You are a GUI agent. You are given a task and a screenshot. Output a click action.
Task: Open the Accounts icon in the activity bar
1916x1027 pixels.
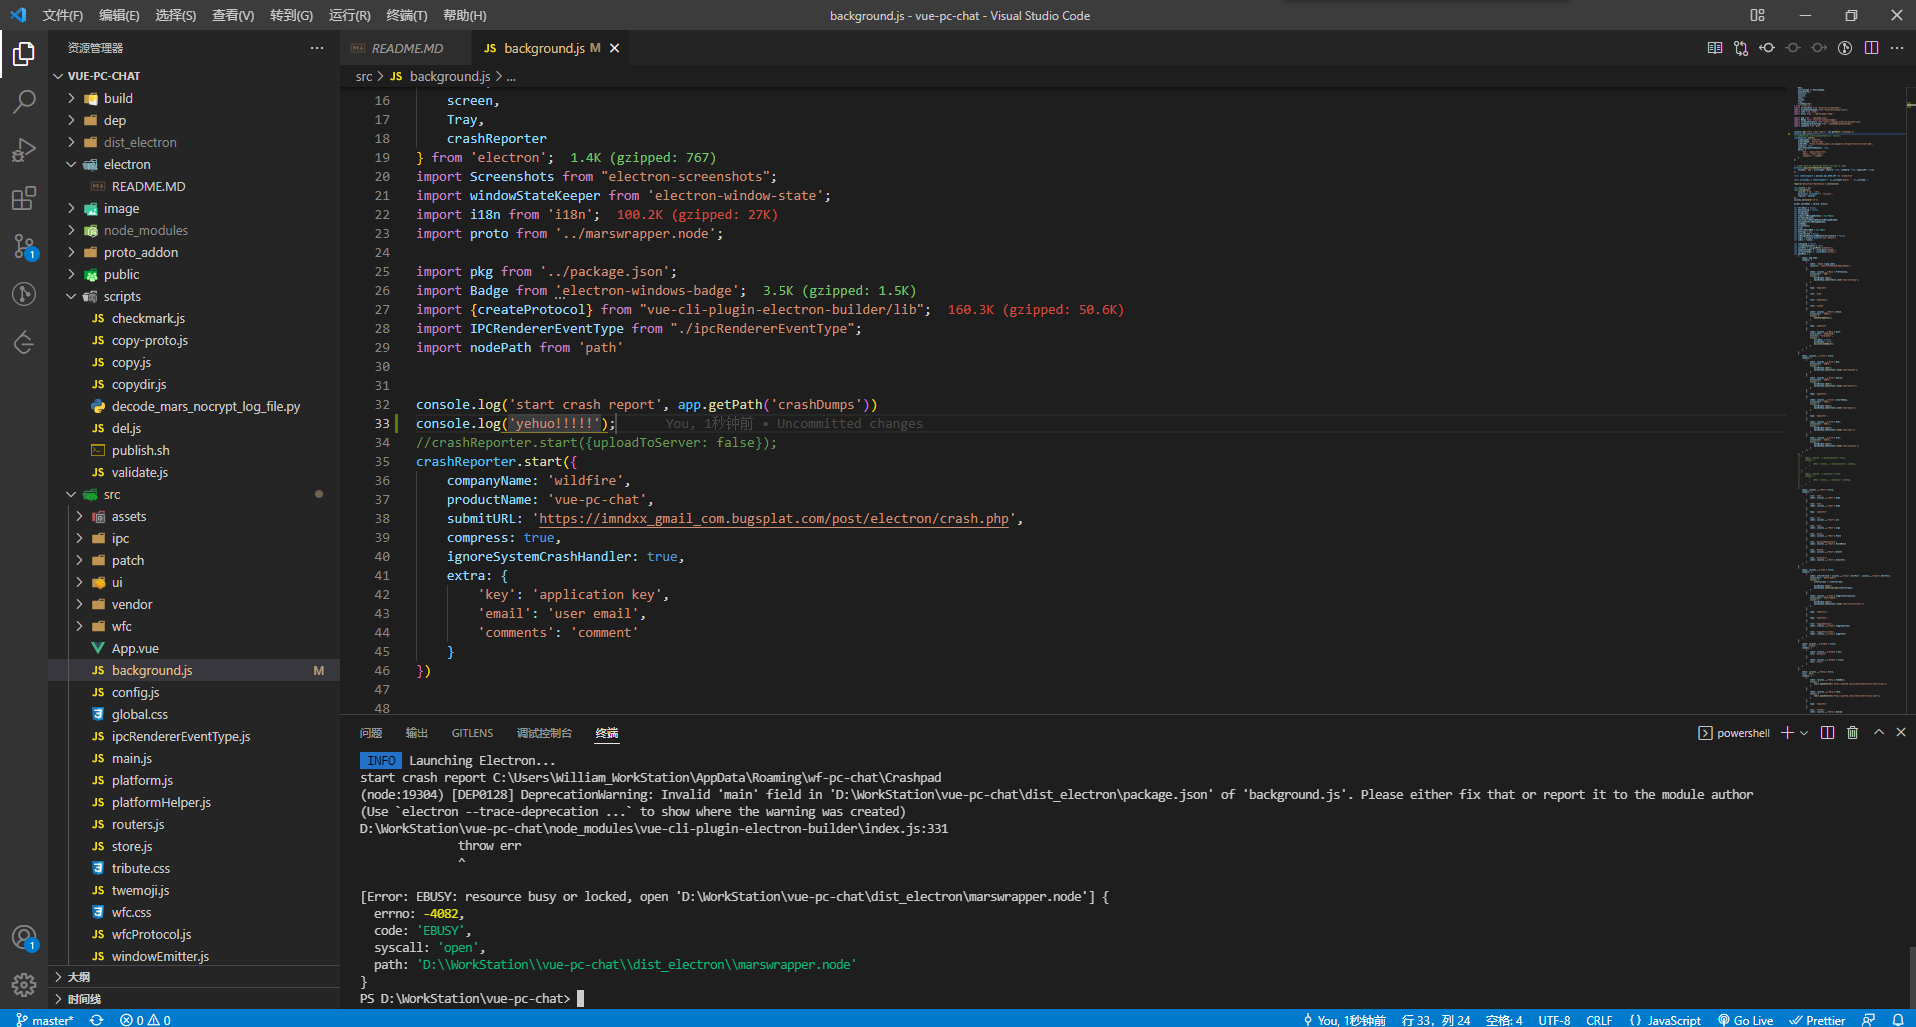[x=24, y=938]
